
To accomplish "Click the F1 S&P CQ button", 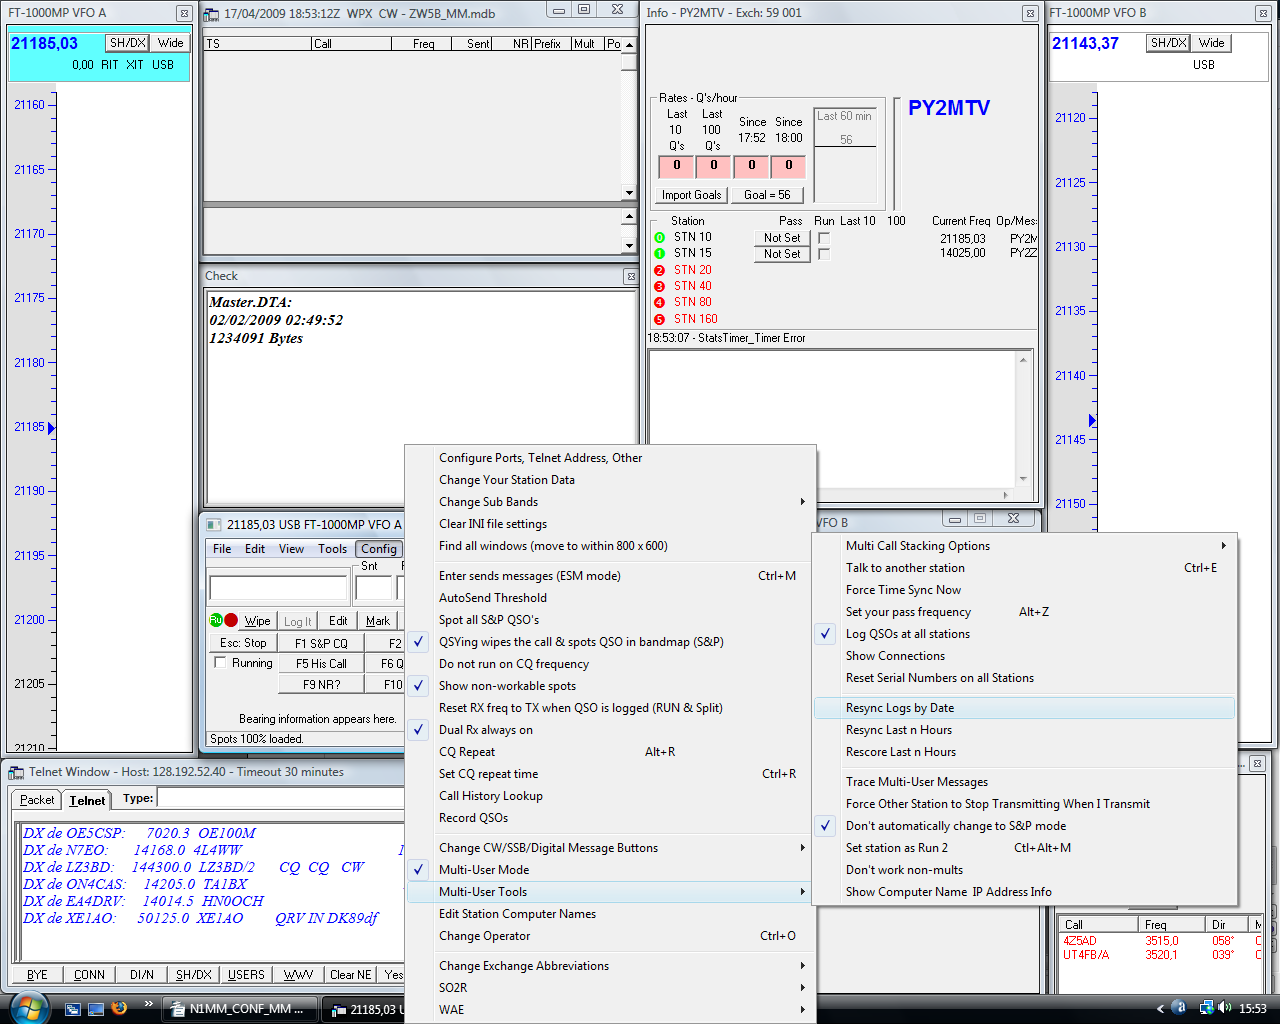I will pyautogui.click(x=321, y=643).
